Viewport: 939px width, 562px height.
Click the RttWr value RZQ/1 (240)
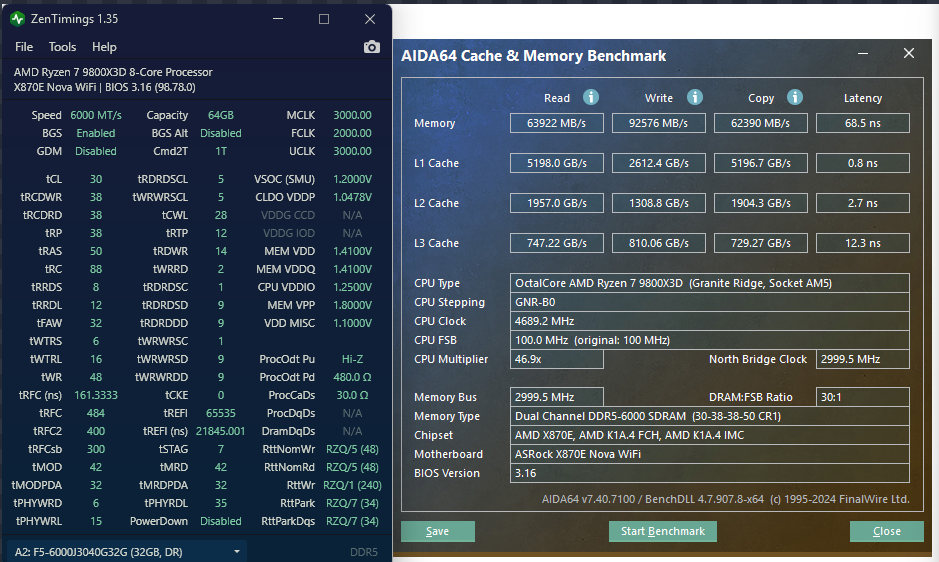click(x=352, y=485)
